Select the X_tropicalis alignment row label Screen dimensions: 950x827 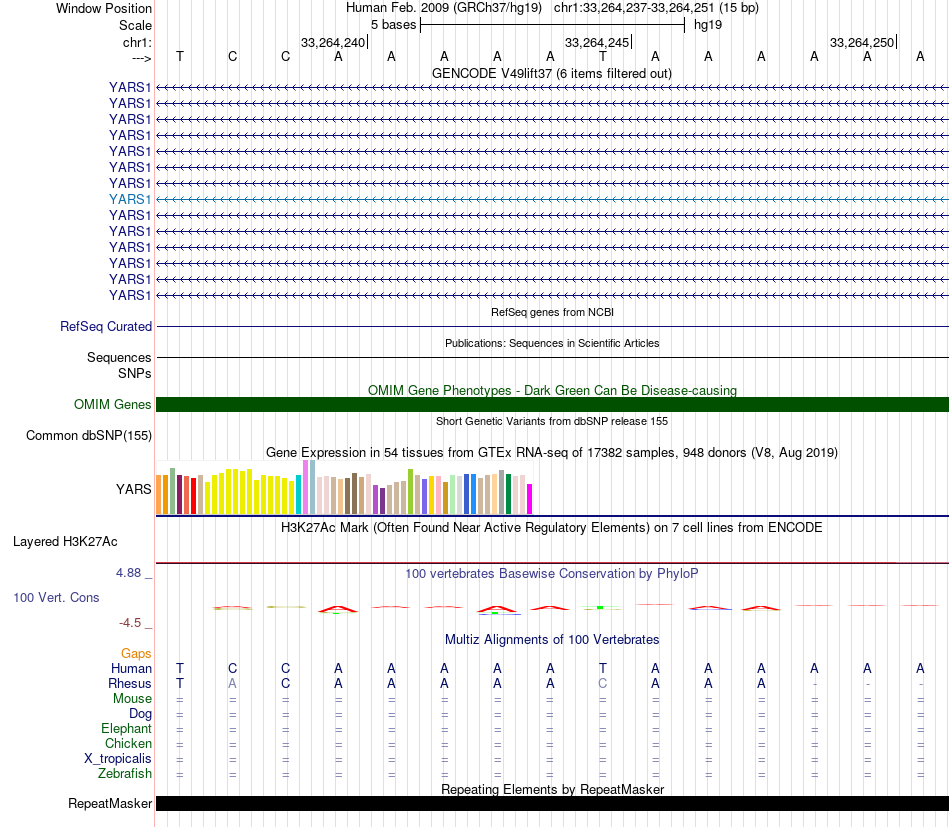coord(118,759)
